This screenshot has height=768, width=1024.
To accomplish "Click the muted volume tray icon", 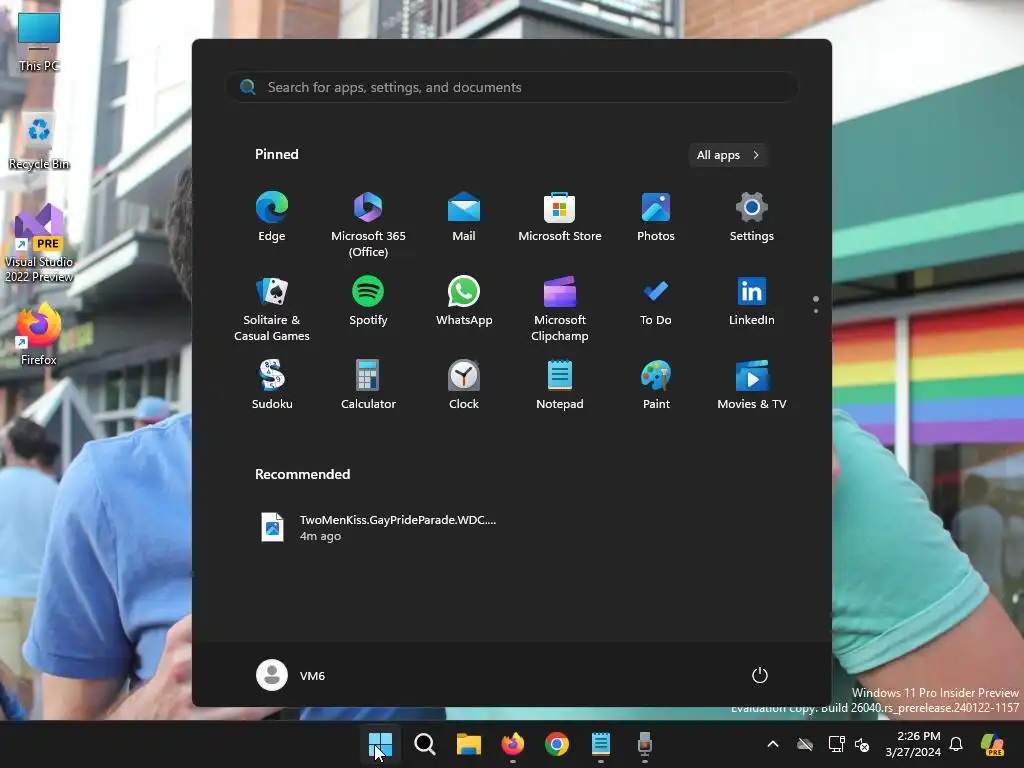I will click(862, 744).
